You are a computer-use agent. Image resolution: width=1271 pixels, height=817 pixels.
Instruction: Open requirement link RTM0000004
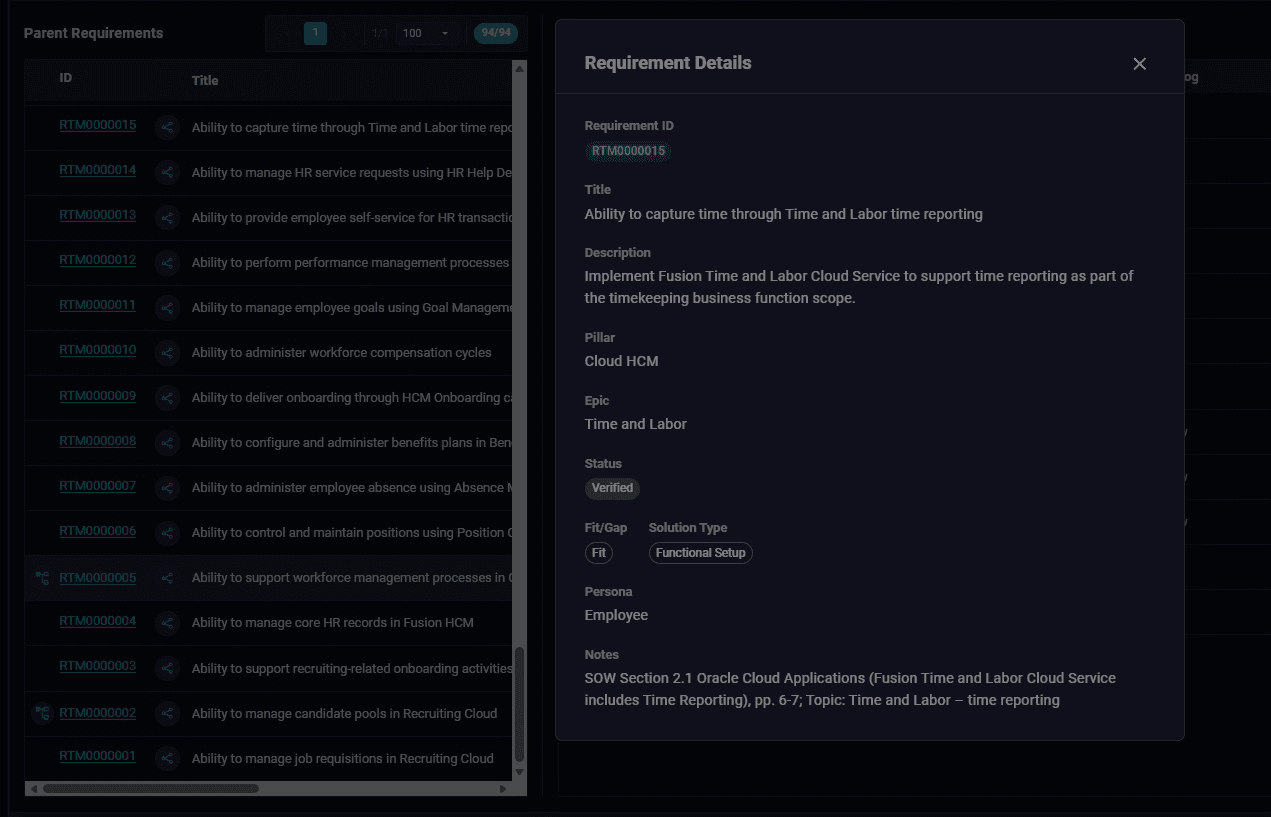(98, 621)
